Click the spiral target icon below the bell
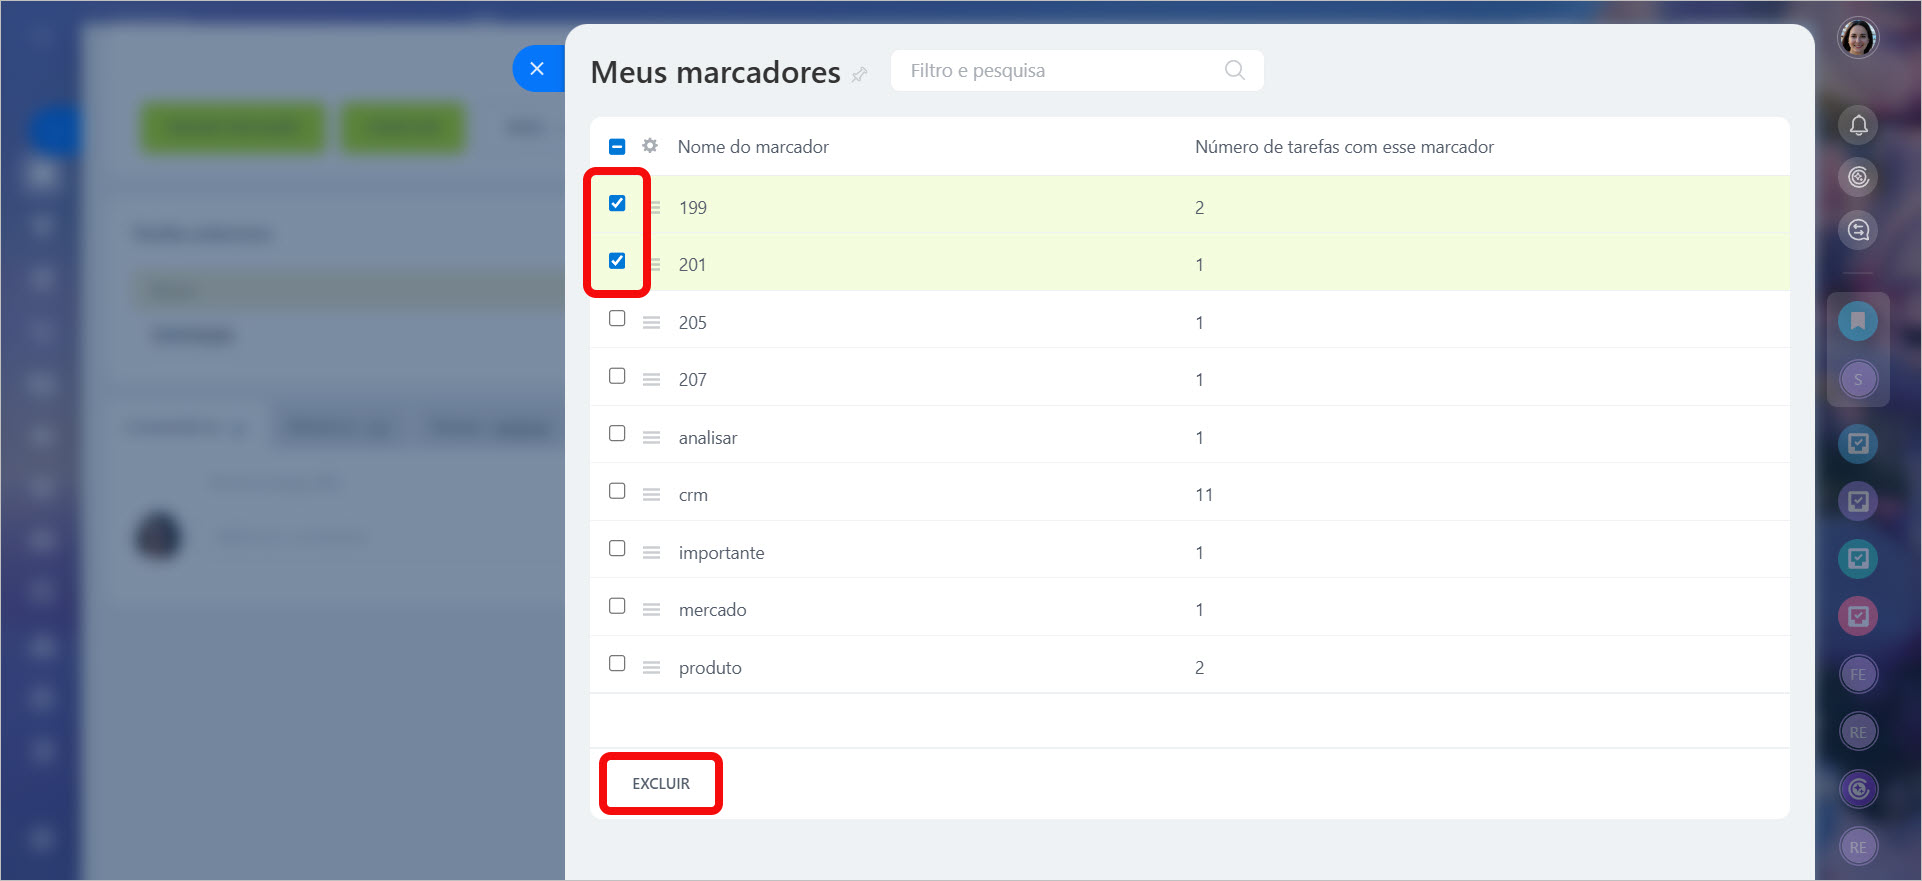The image size is (1922, 881). 1858,178
